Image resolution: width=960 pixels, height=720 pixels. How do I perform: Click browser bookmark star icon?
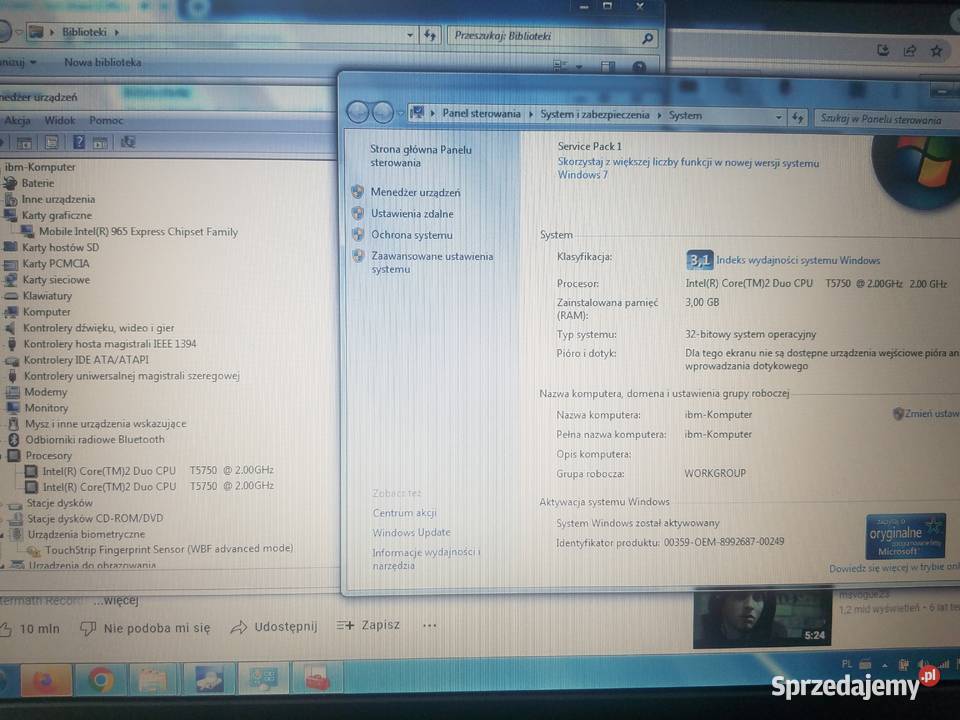pos(937,51)
